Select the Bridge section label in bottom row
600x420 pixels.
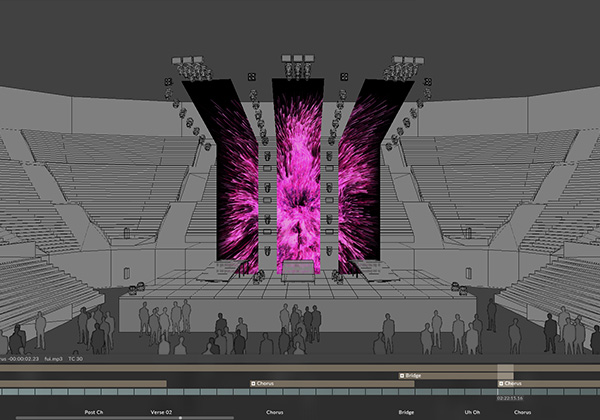click(406, 412)
